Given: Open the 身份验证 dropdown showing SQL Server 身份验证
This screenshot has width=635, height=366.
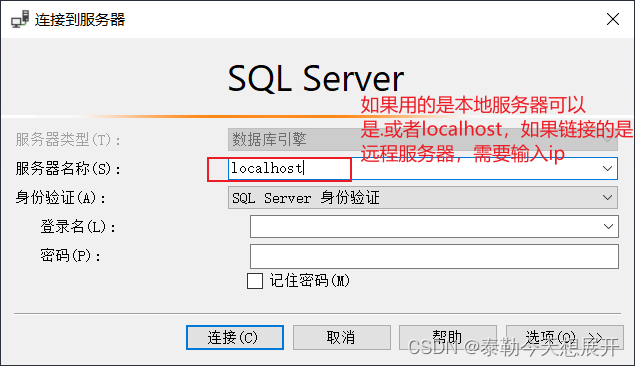Looking at the screenshot, I should (423, 198).
